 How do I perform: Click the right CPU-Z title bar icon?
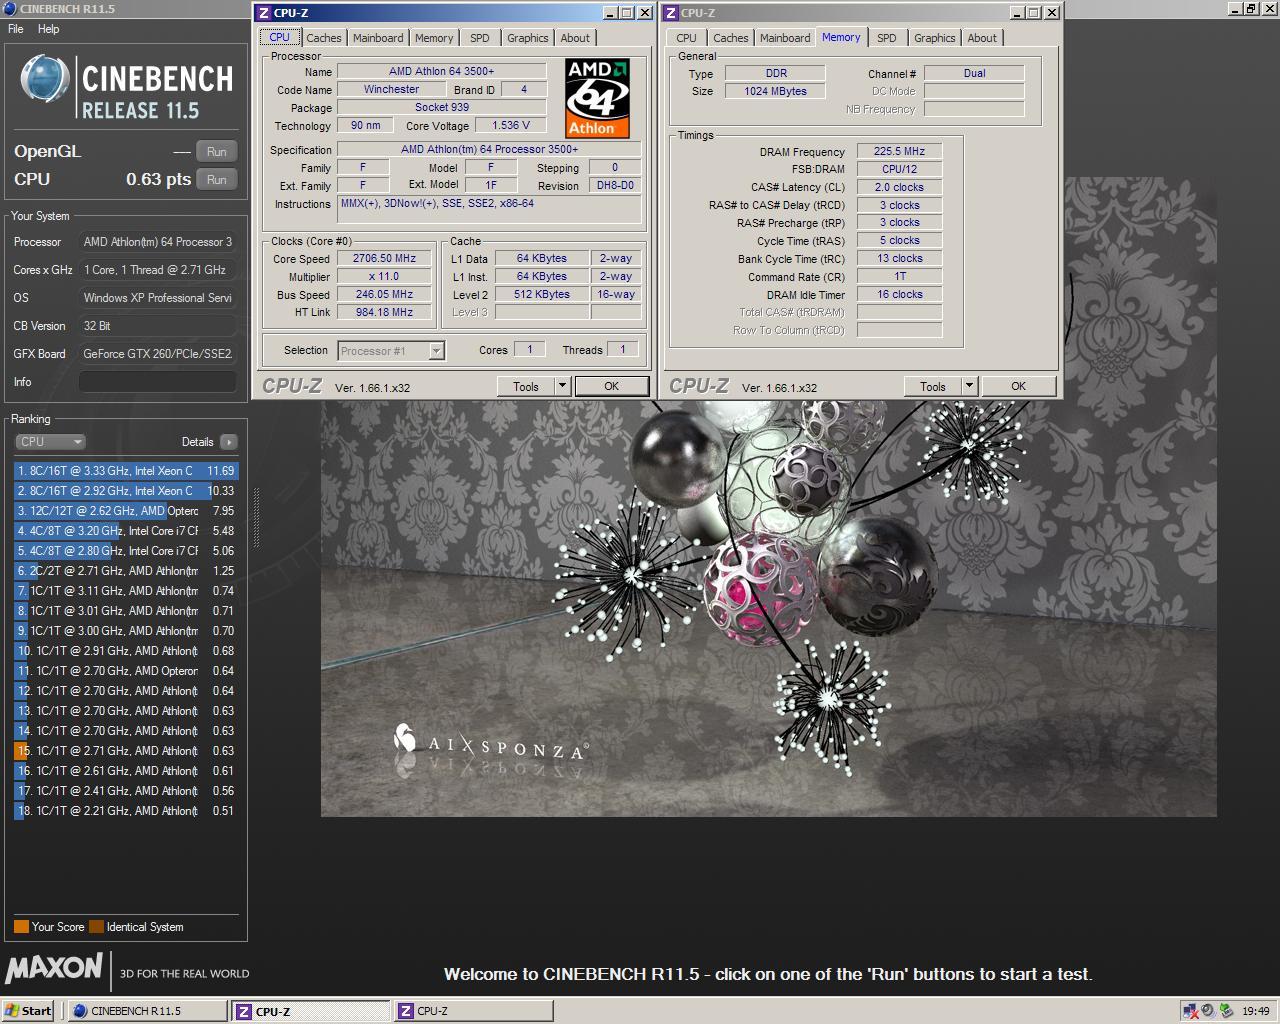pyautogui.click(x=671, y=13)
